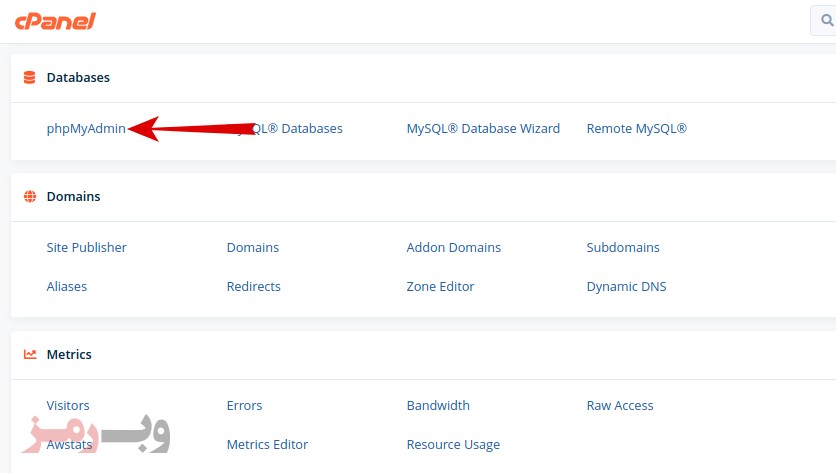Open the Domains link under the Domains section
This screenshot has height=473, width=836.
253,247
